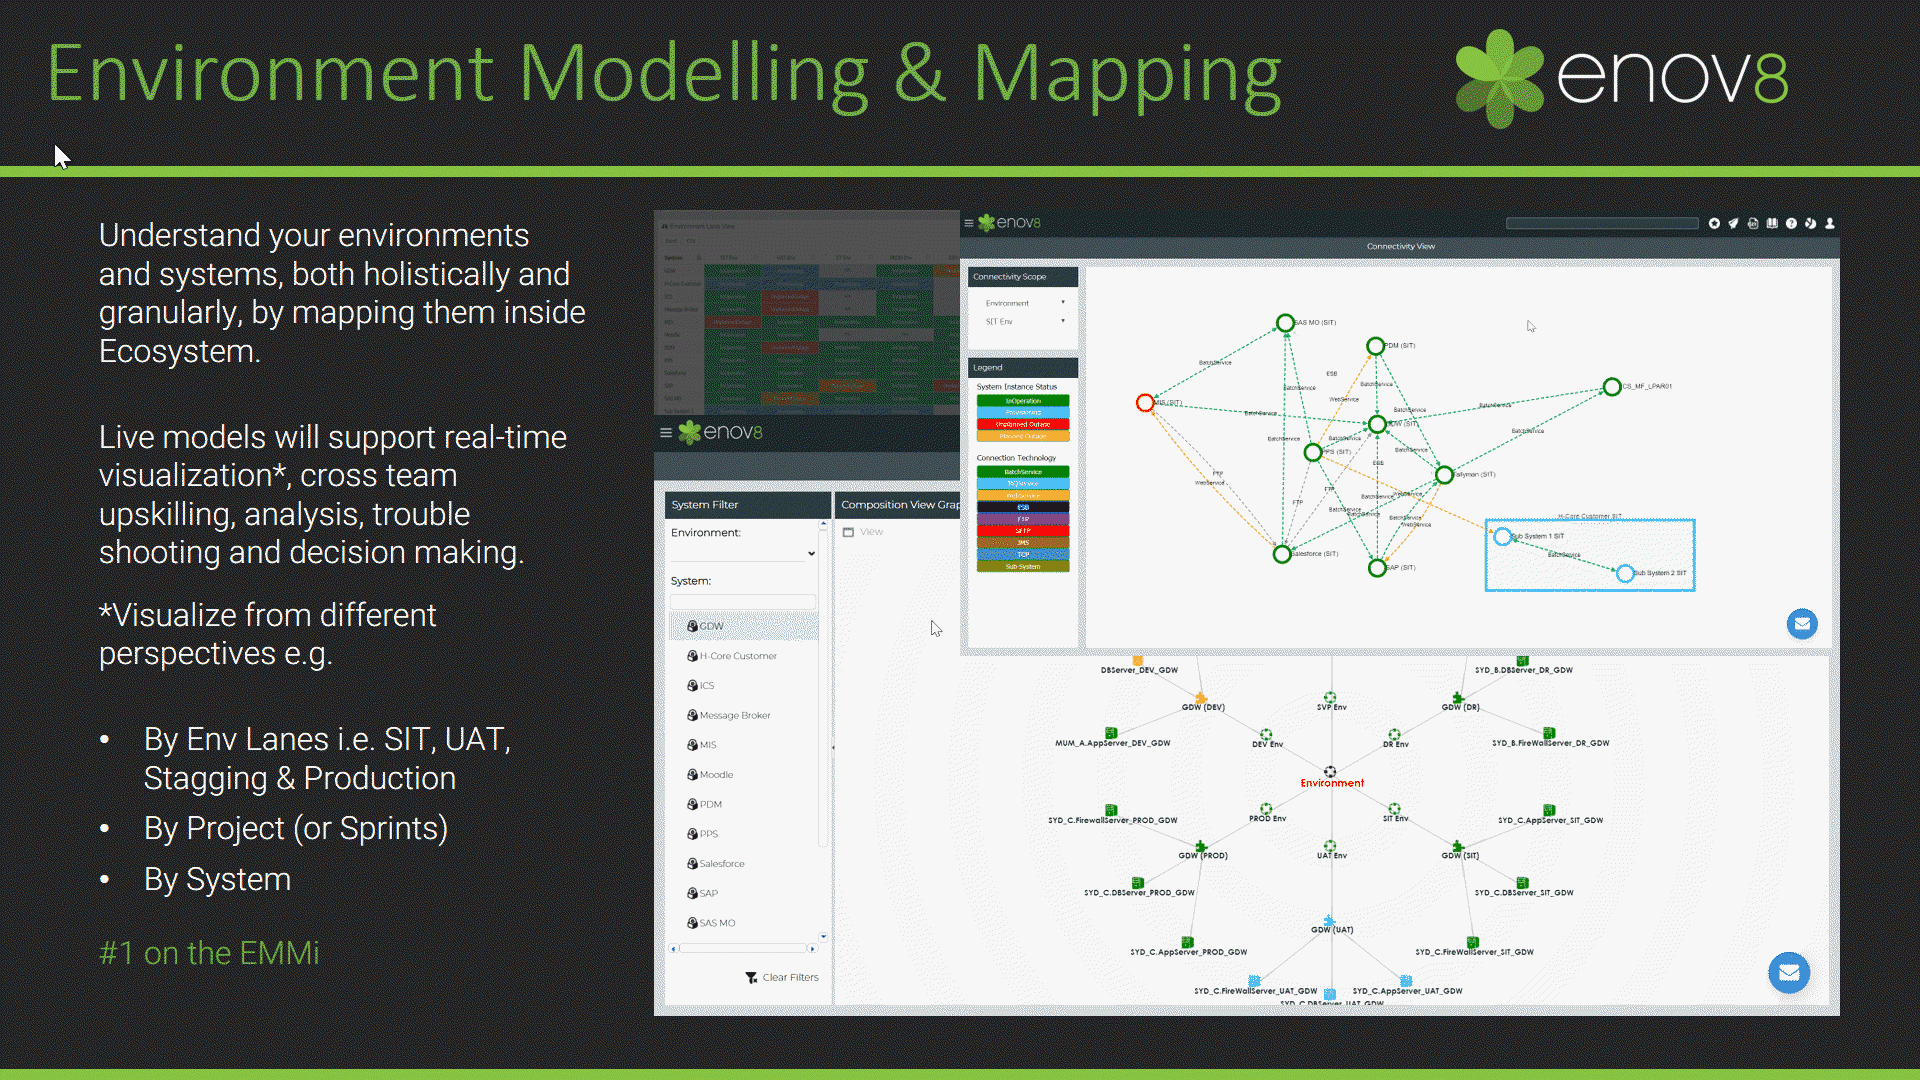Click the DR Env node
The width and height of the screenshot is (1920, 1080).
pos(1394,735)
